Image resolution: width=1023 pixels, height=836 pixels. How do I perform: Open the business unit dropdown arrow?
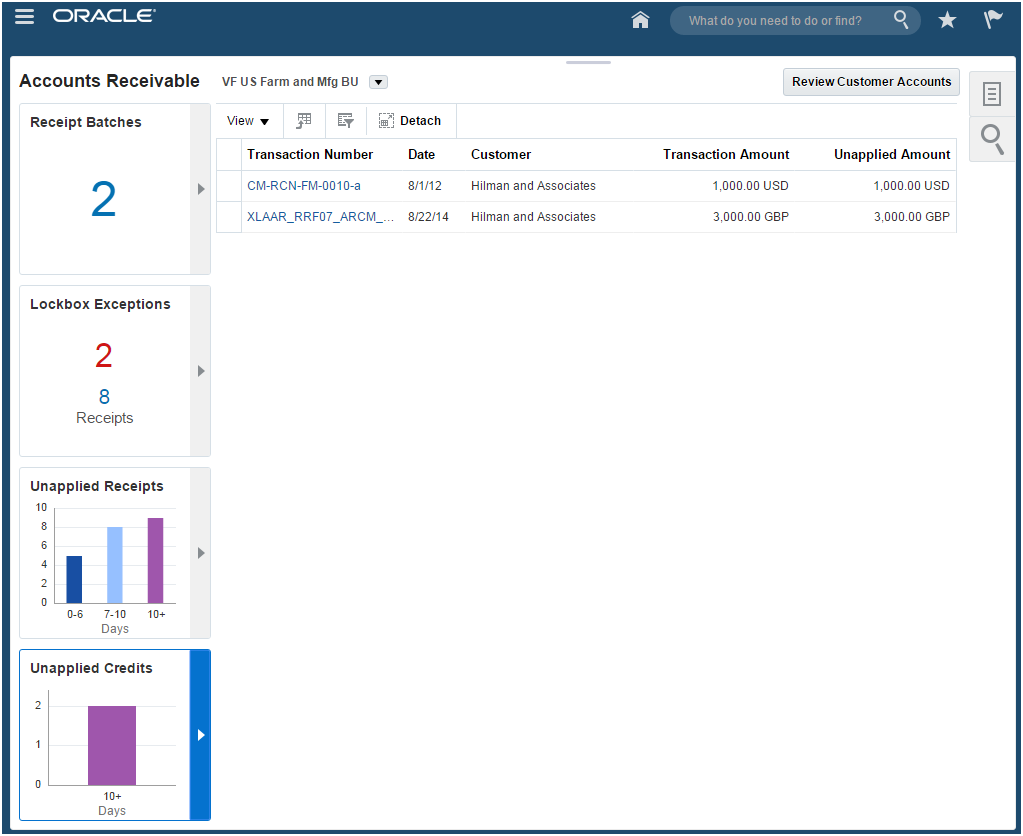pos(378,82)
